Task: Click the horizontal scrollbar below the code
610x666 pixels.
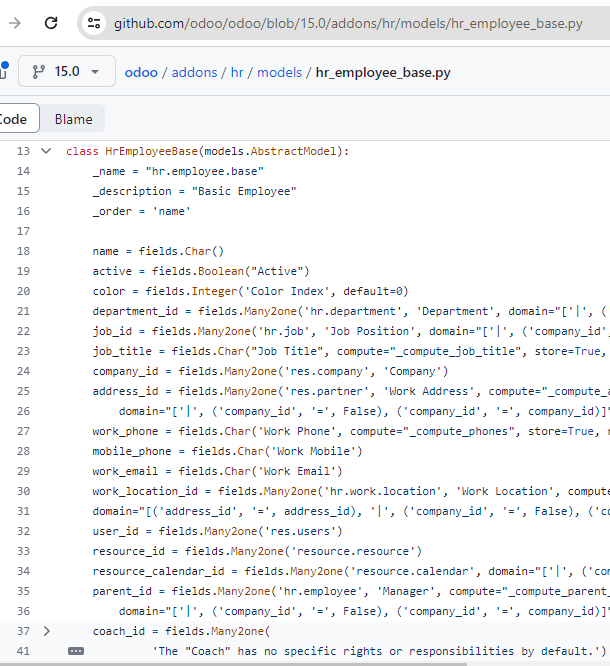Action: [x=234, y=664]
